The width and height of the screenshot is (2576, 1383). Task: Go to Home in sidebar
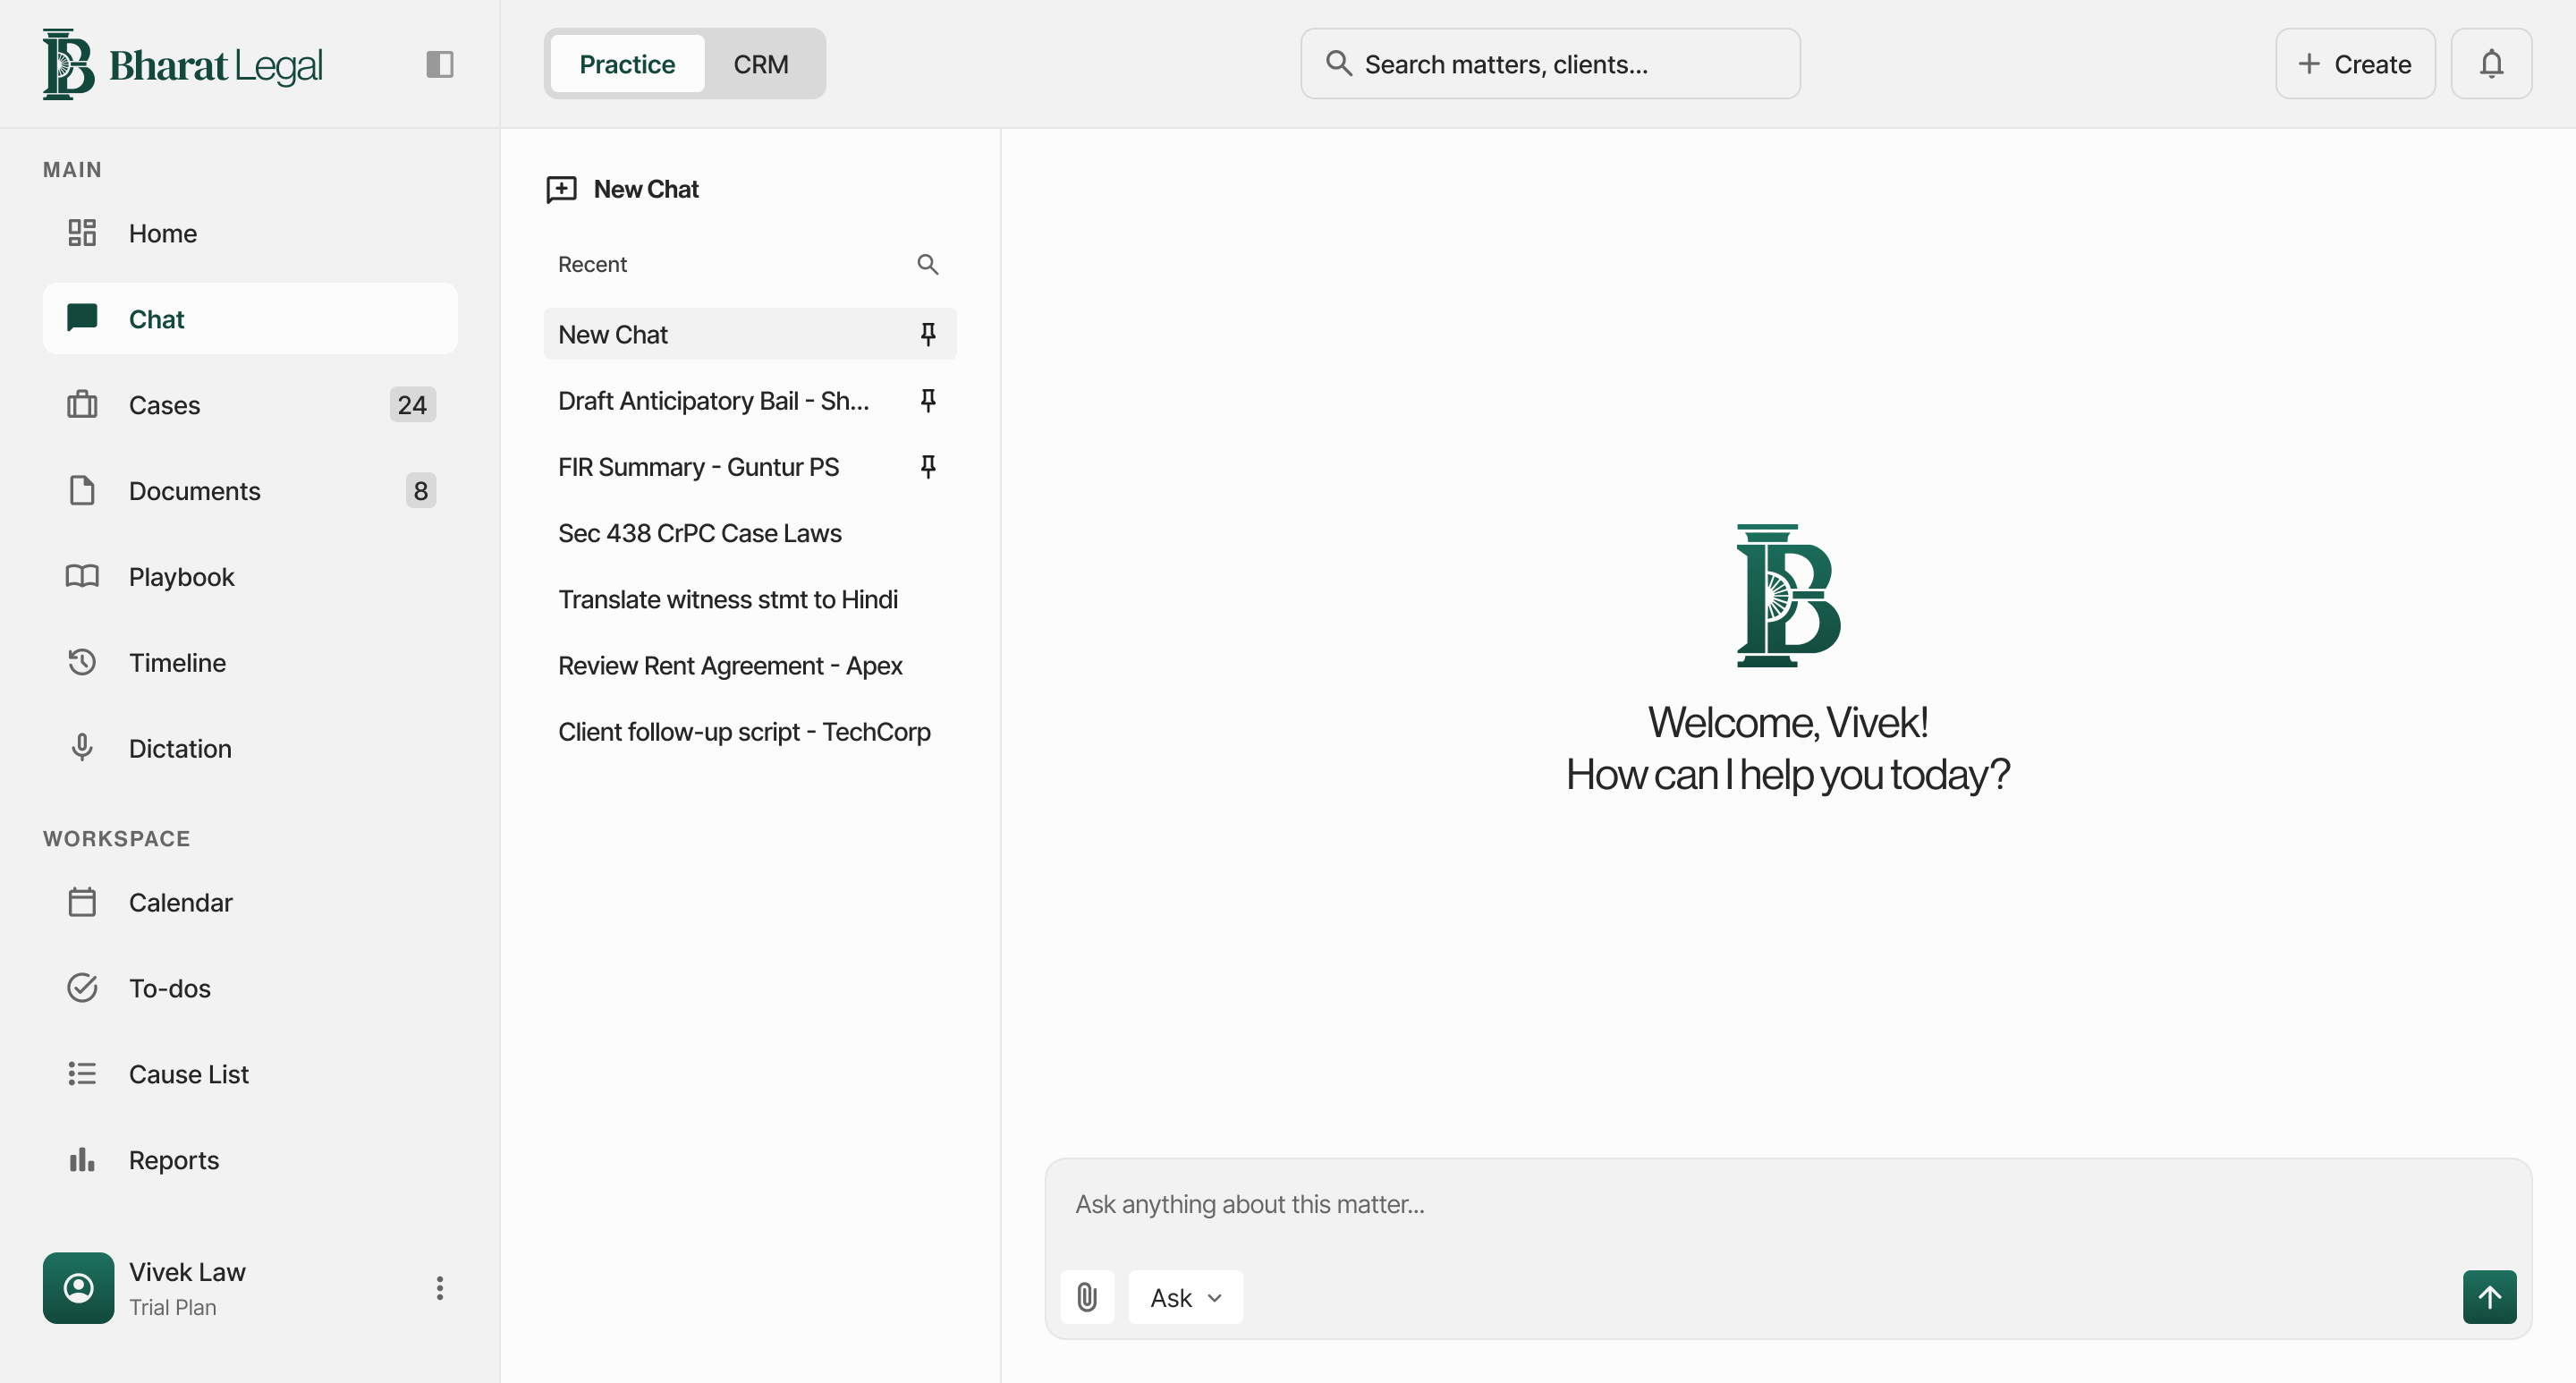click(250, 233)
